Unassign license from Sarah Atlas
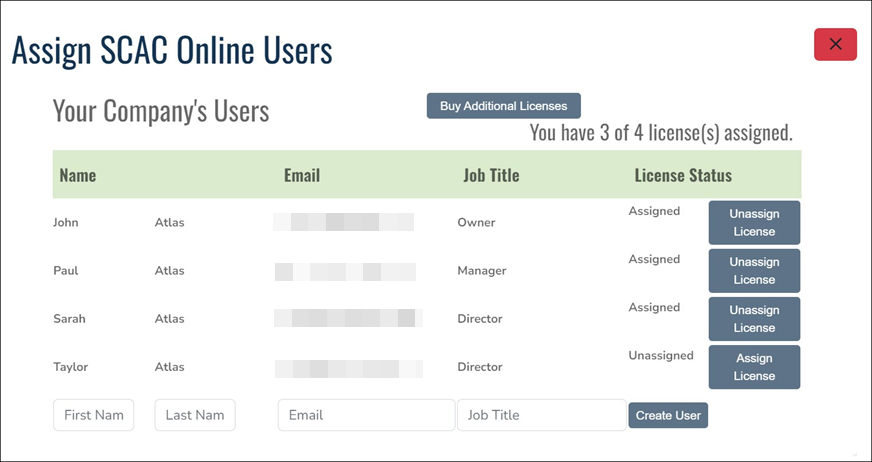Image resolution: width=872 pixels, height=462 pixels. tap(754, 319)
